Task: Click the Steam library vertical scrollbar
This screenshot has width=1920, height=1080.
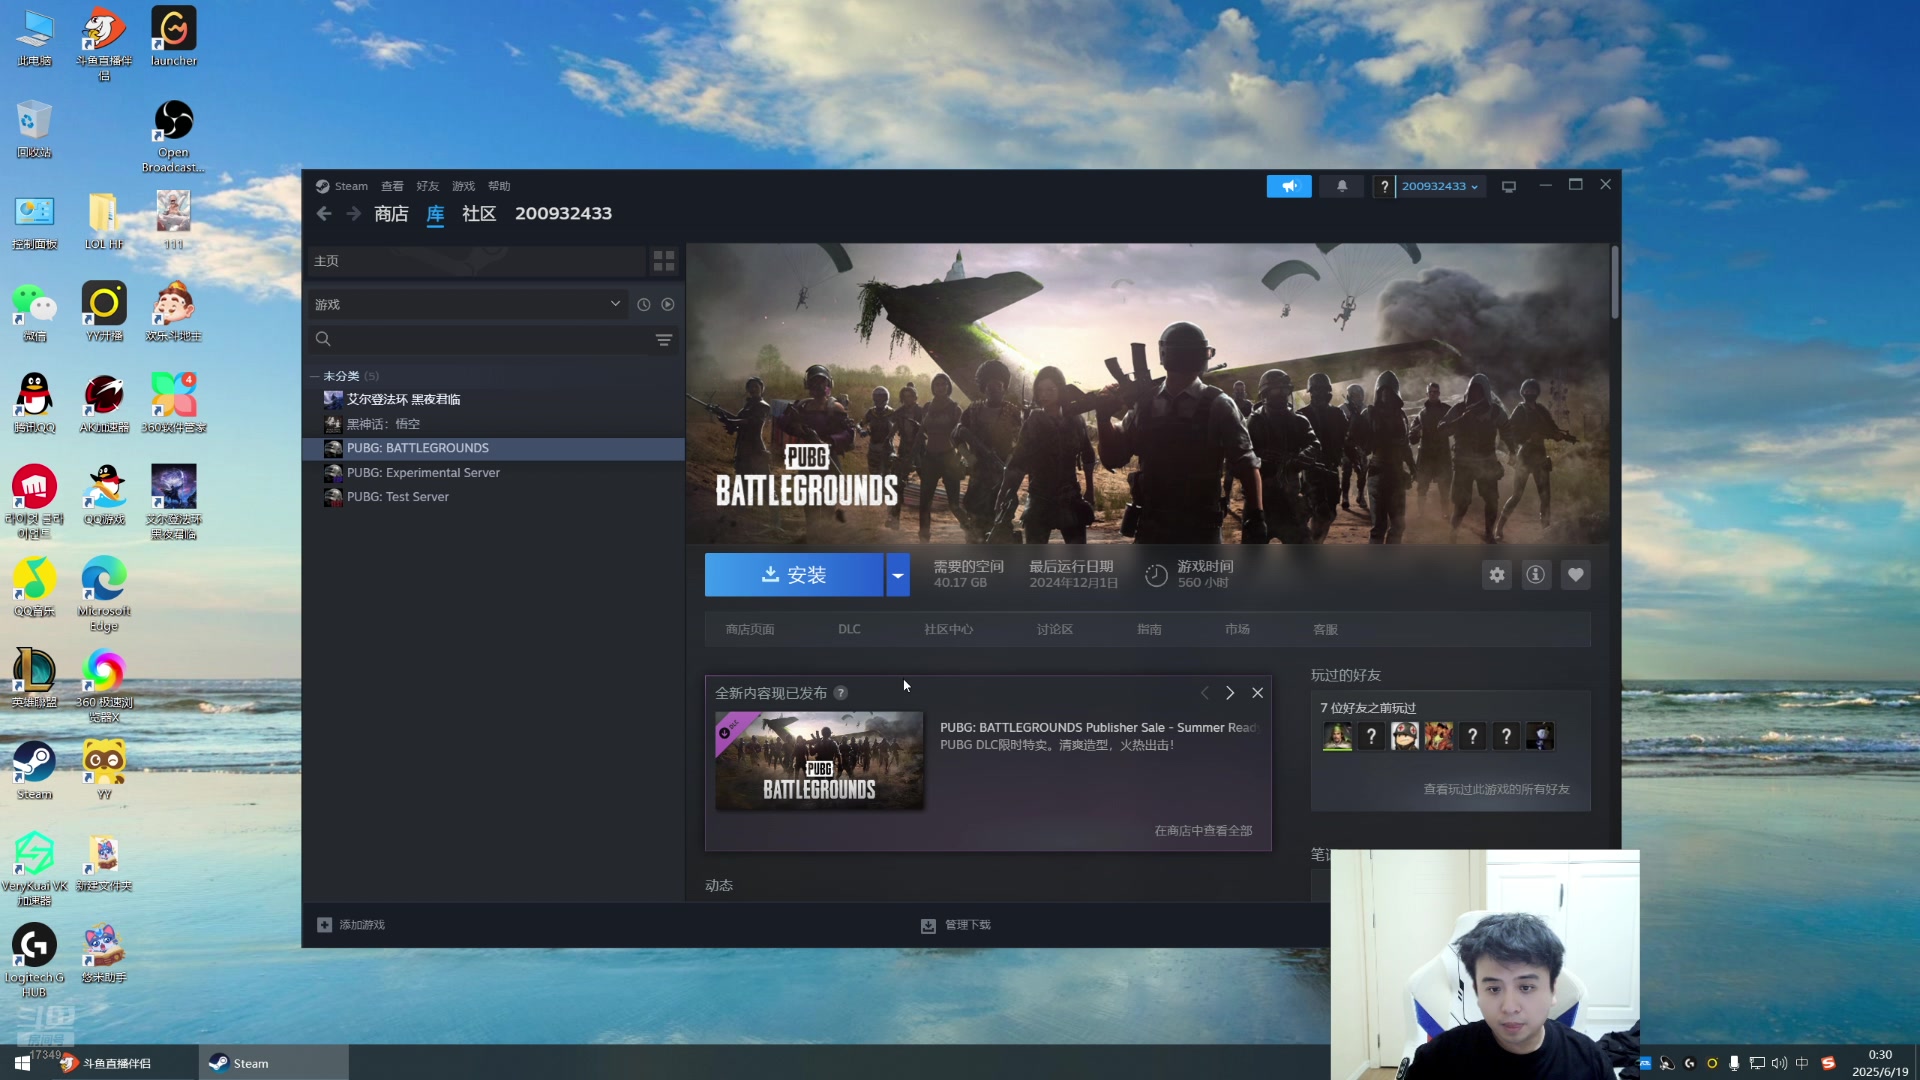Action: point(1614,284)
